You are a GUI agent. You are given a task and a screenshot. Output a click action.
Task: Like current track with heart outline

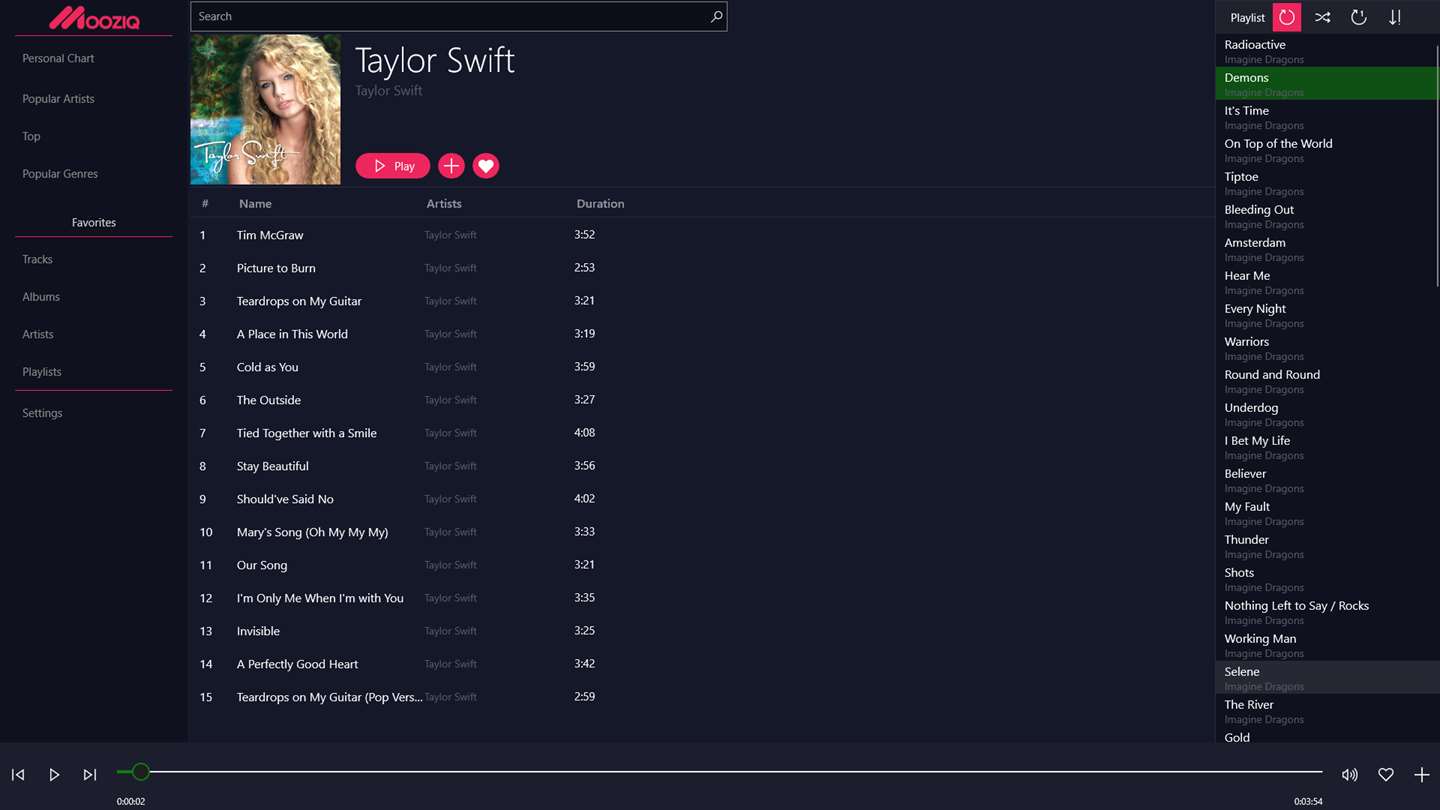[x=1386, y=774]
